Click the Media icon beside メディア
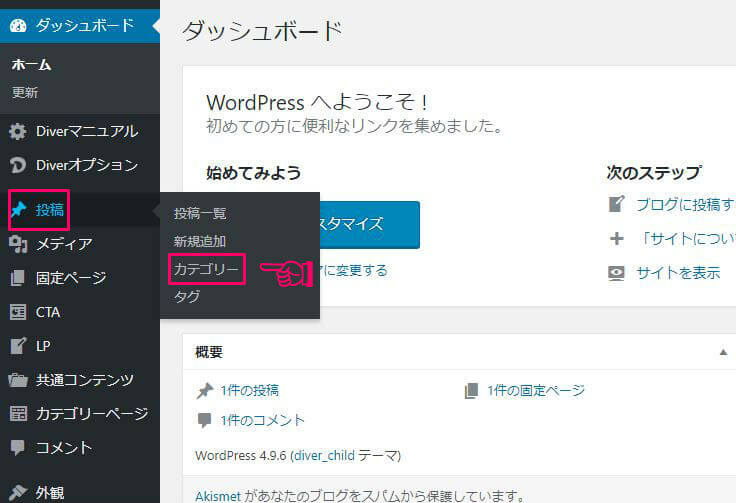 [18, 244]
